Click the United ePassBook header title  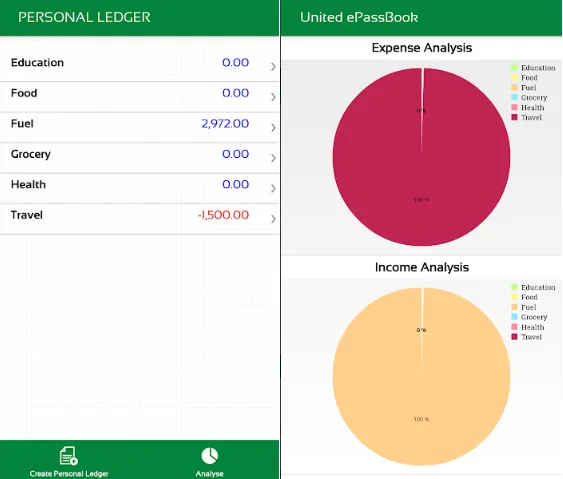coord(359,17)
